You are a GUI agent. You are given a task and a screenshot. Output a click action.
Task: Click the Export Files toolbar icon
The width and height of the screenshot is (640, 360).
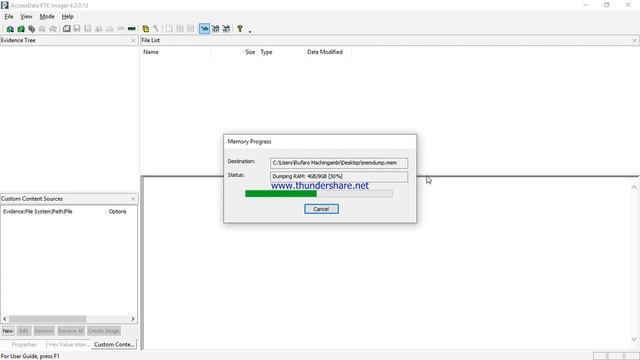point(169,29)
